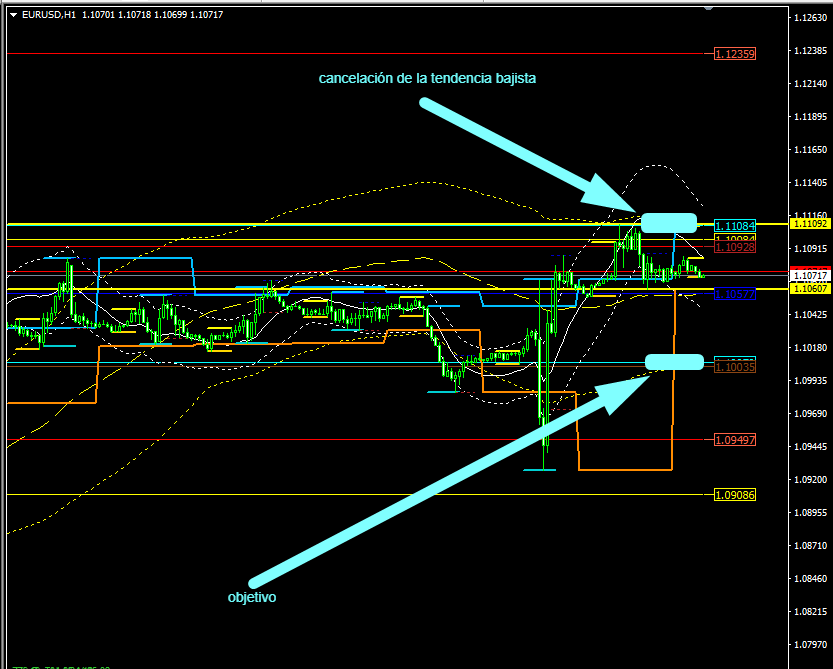Click the EURUSD,H1 chart title
Image resolution: width=833 pixels, height=669 pixels.
point(49,15)
